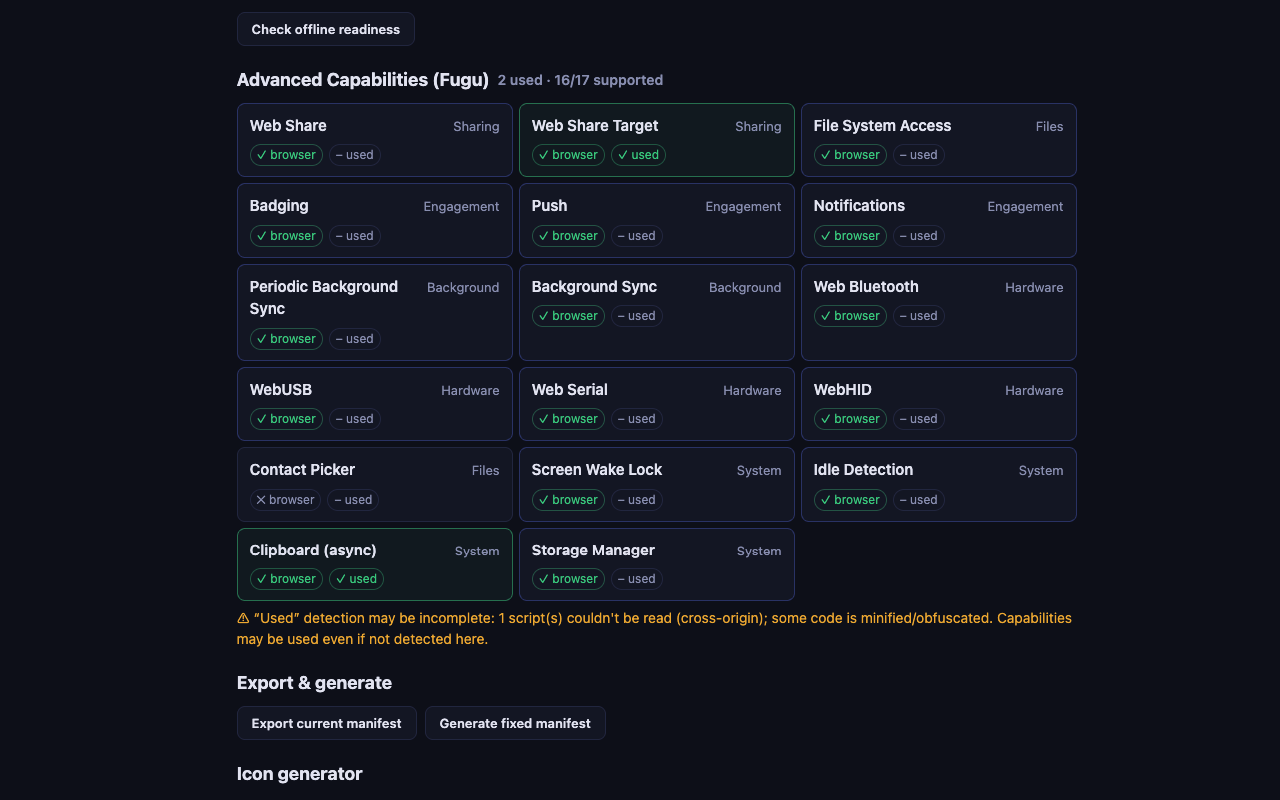Click browser badge on Badging card
Image resolution: width=1280 pixels, height=800 pixels.
tap(286, 236)
